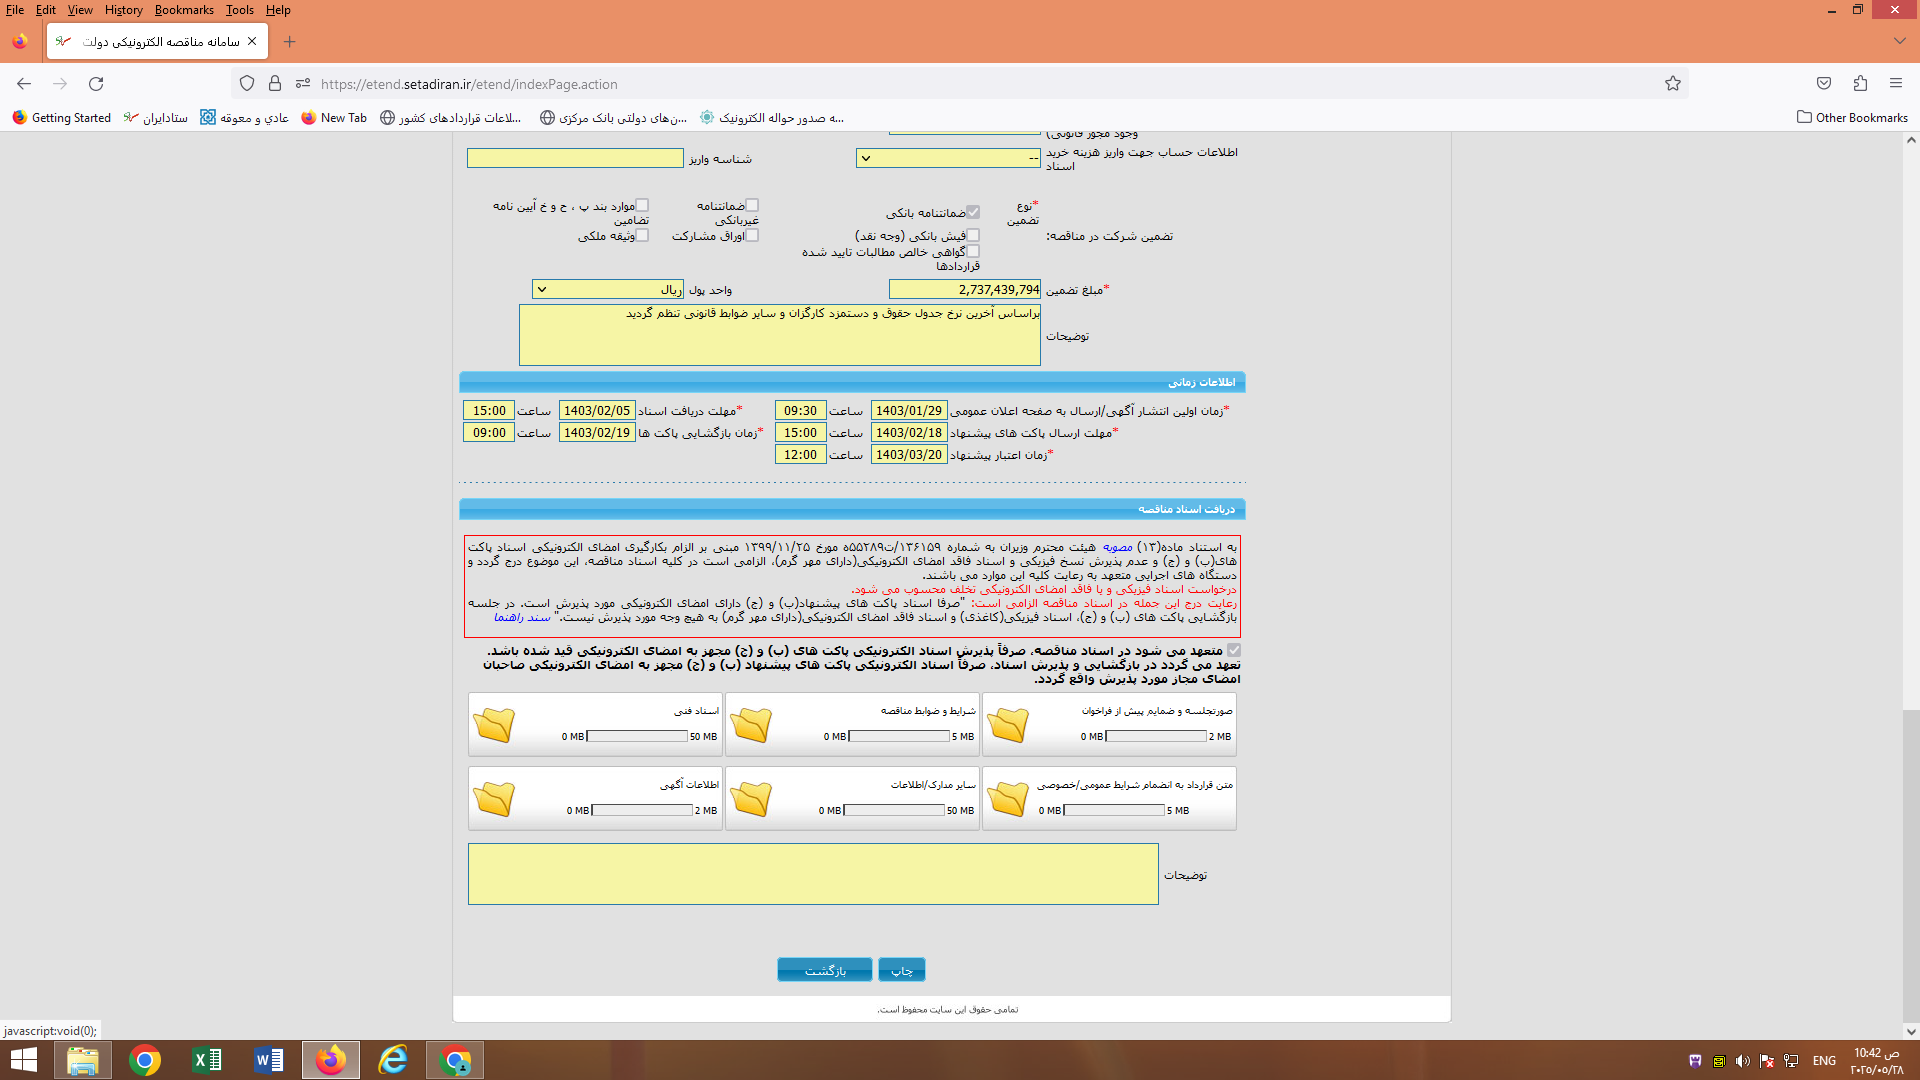This screenshot has height=1080, width=1920.
Task: Toggle وثیقه ملکی checkbox
Action: tap(642, 235)
